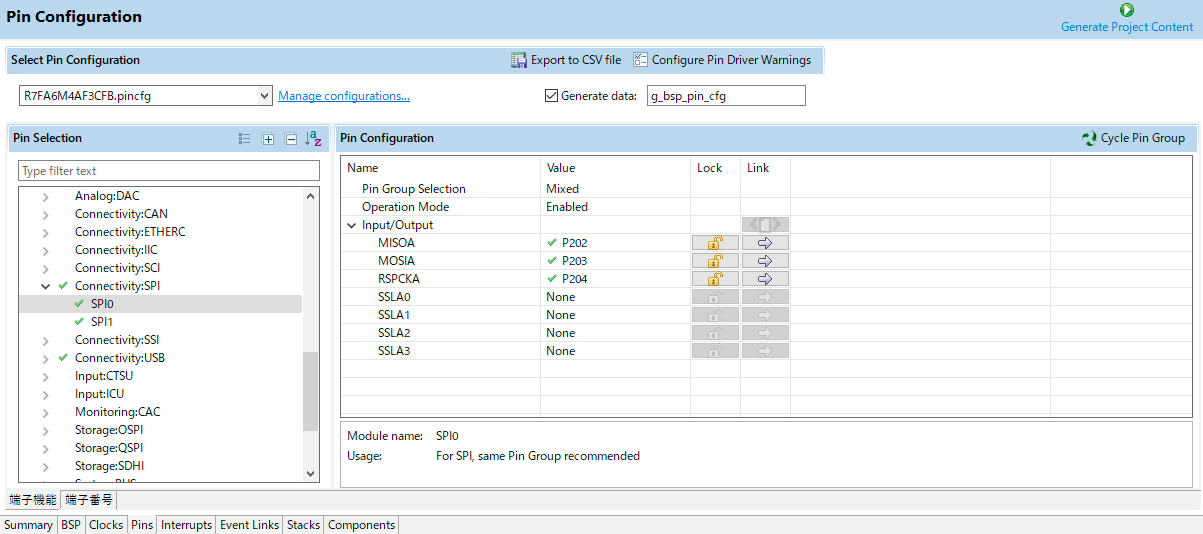This screenshot has width=1203, height=534.
Task: Click the Generate Project Content icon
Action: click(1127, 10)
